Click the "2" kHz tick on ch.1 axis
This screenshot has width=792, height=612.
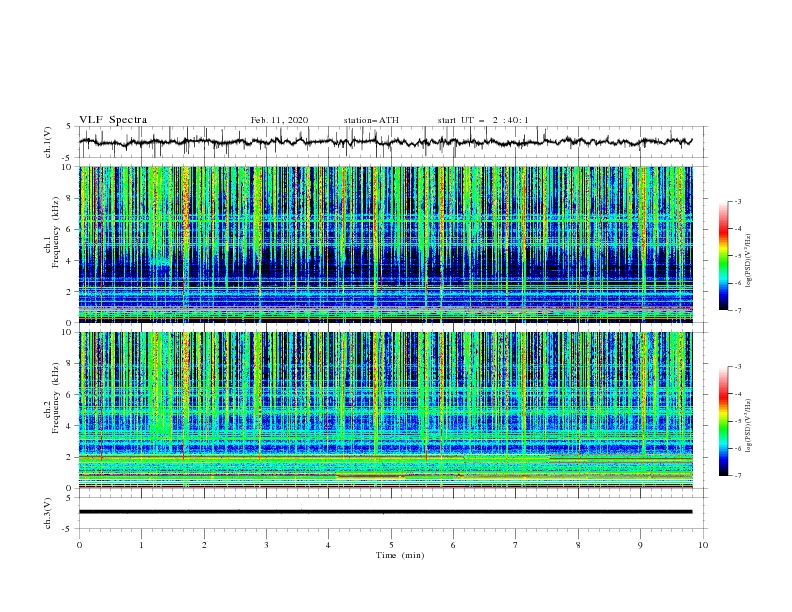pos(70,292)
